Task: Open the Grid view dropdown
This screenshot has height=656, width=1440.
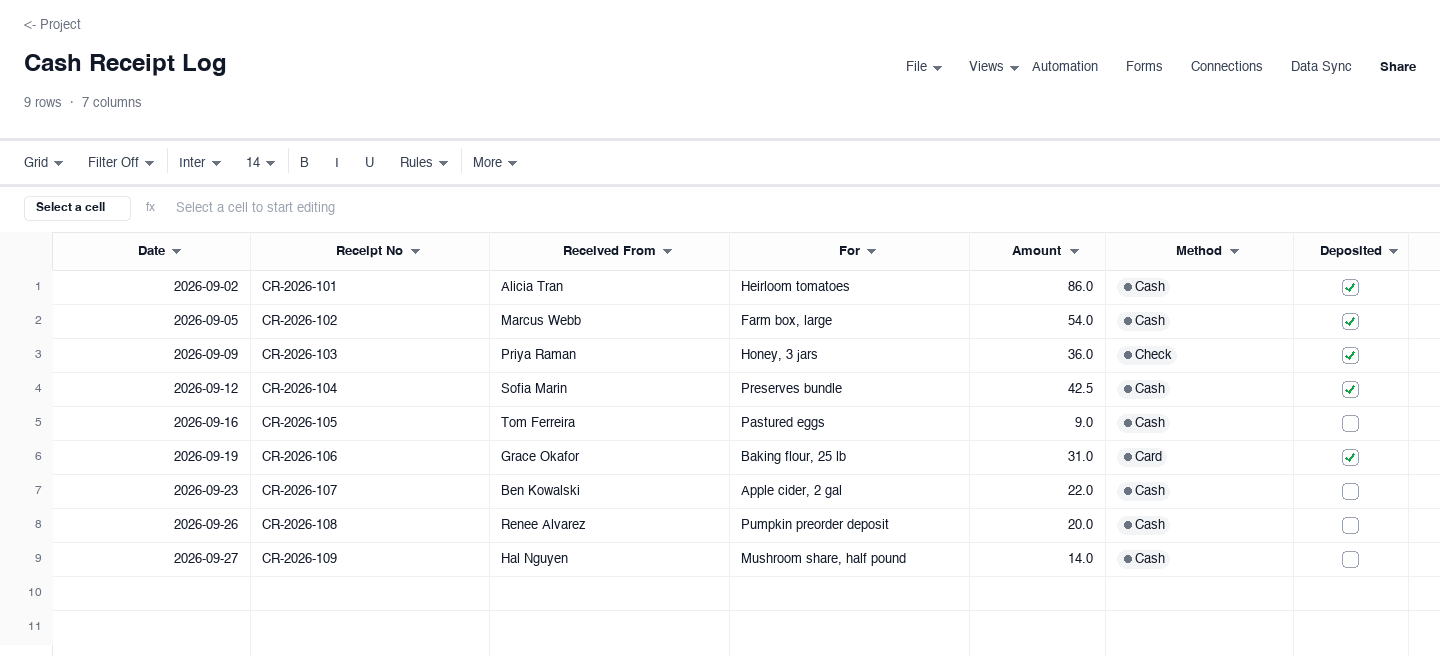Action: [44, 162]
